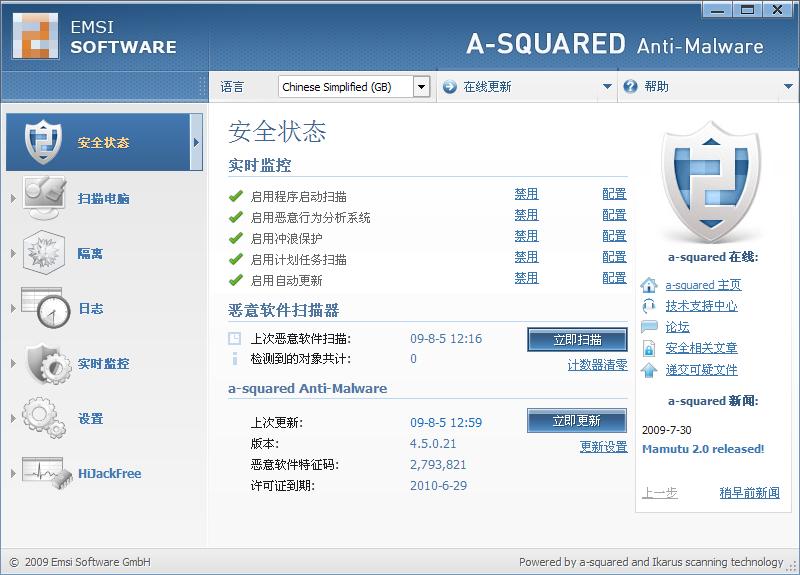Select 扫描电脑 sidebar label
The height and width of the screenshot is (575, 800).
click(x=104, y=198)
